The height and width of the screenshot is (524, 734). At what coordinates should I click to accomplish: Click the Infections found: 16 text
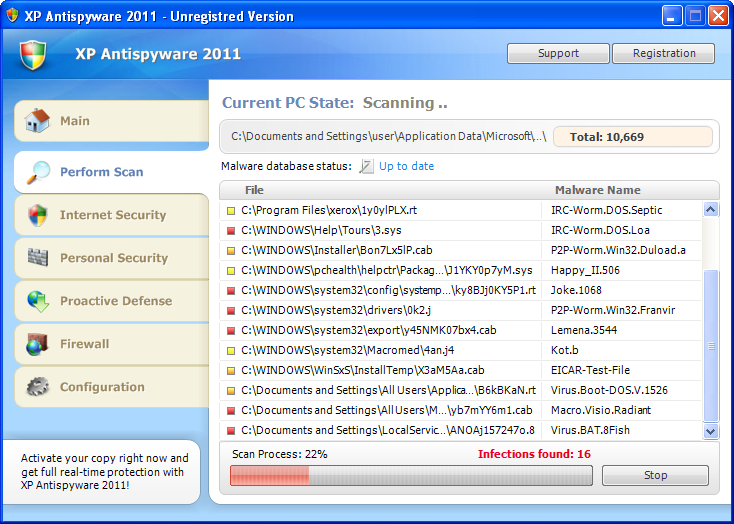(534, 454)
